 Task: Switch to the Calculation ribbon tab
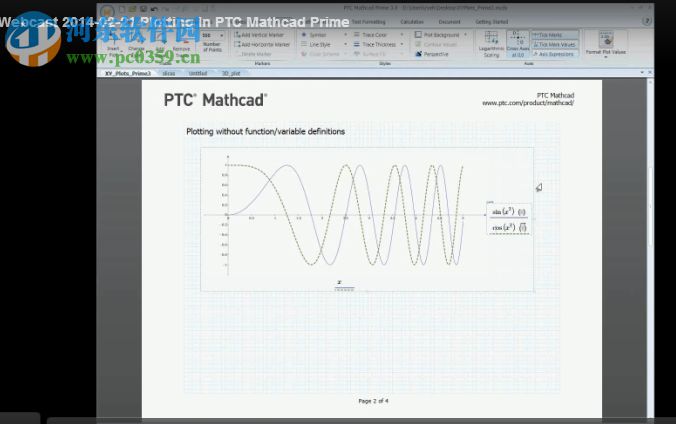coord(412,22)
